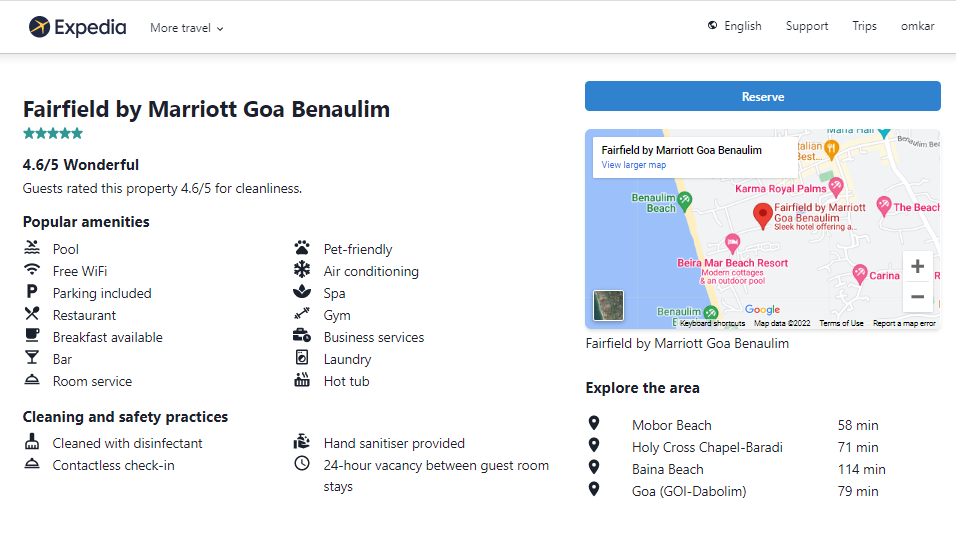Change language from English
The image size is (956, 546).
point(734,26)
